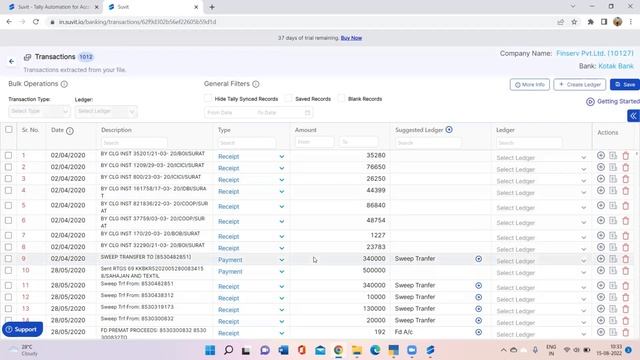Click the Amount From filter field
This screenshot has width=640, height=360.
[314, 142]
